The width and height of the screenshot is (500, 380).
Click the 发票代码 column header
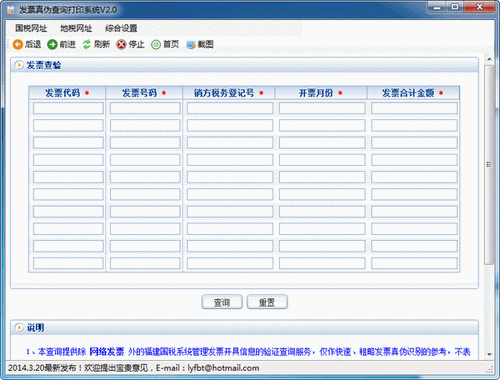point(67,93)
